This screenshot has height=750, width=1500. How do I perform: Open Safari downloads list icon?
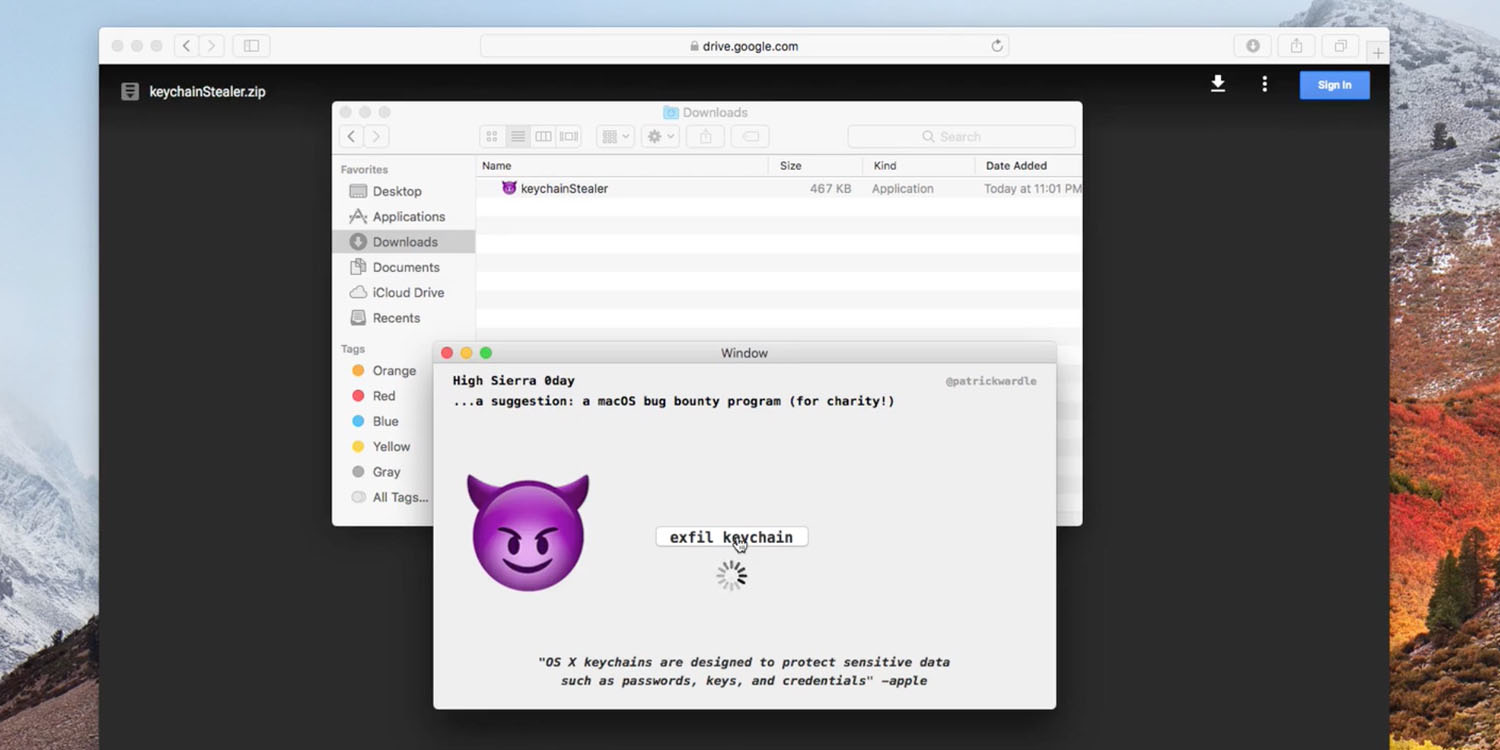pyautogui.click(x=1252, y=46)
